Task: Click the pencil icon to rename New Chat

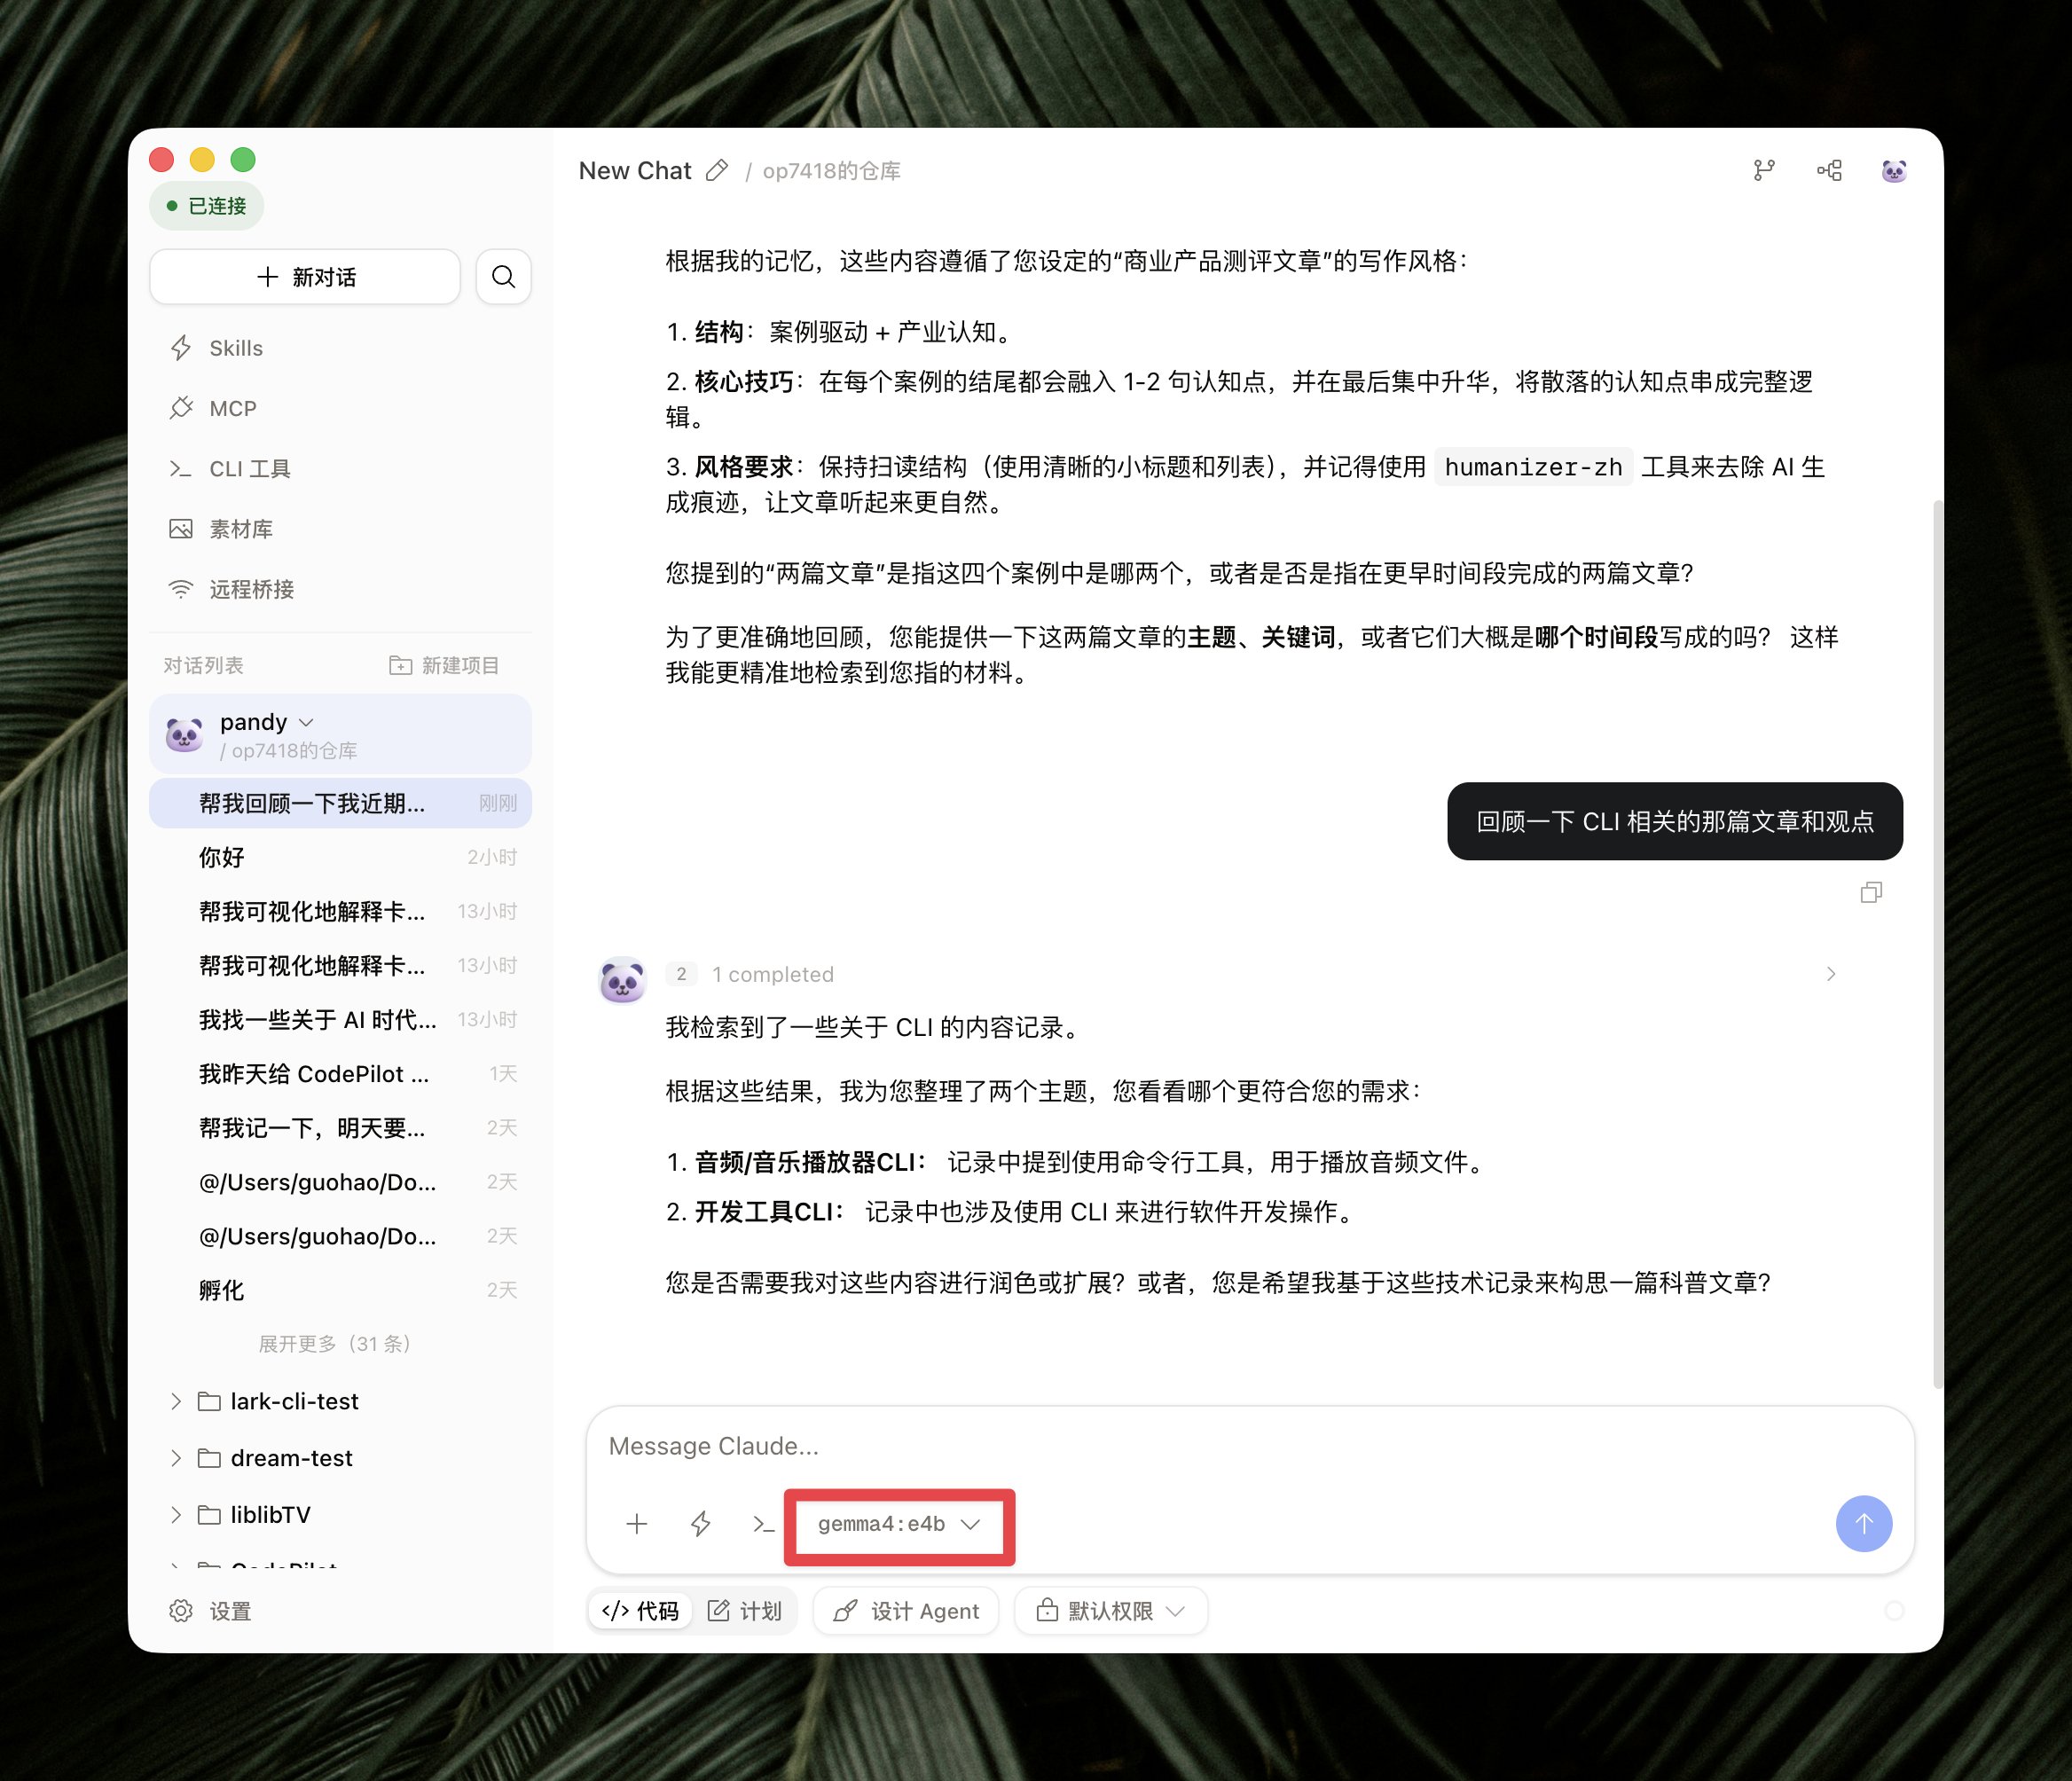Action: 716,171
